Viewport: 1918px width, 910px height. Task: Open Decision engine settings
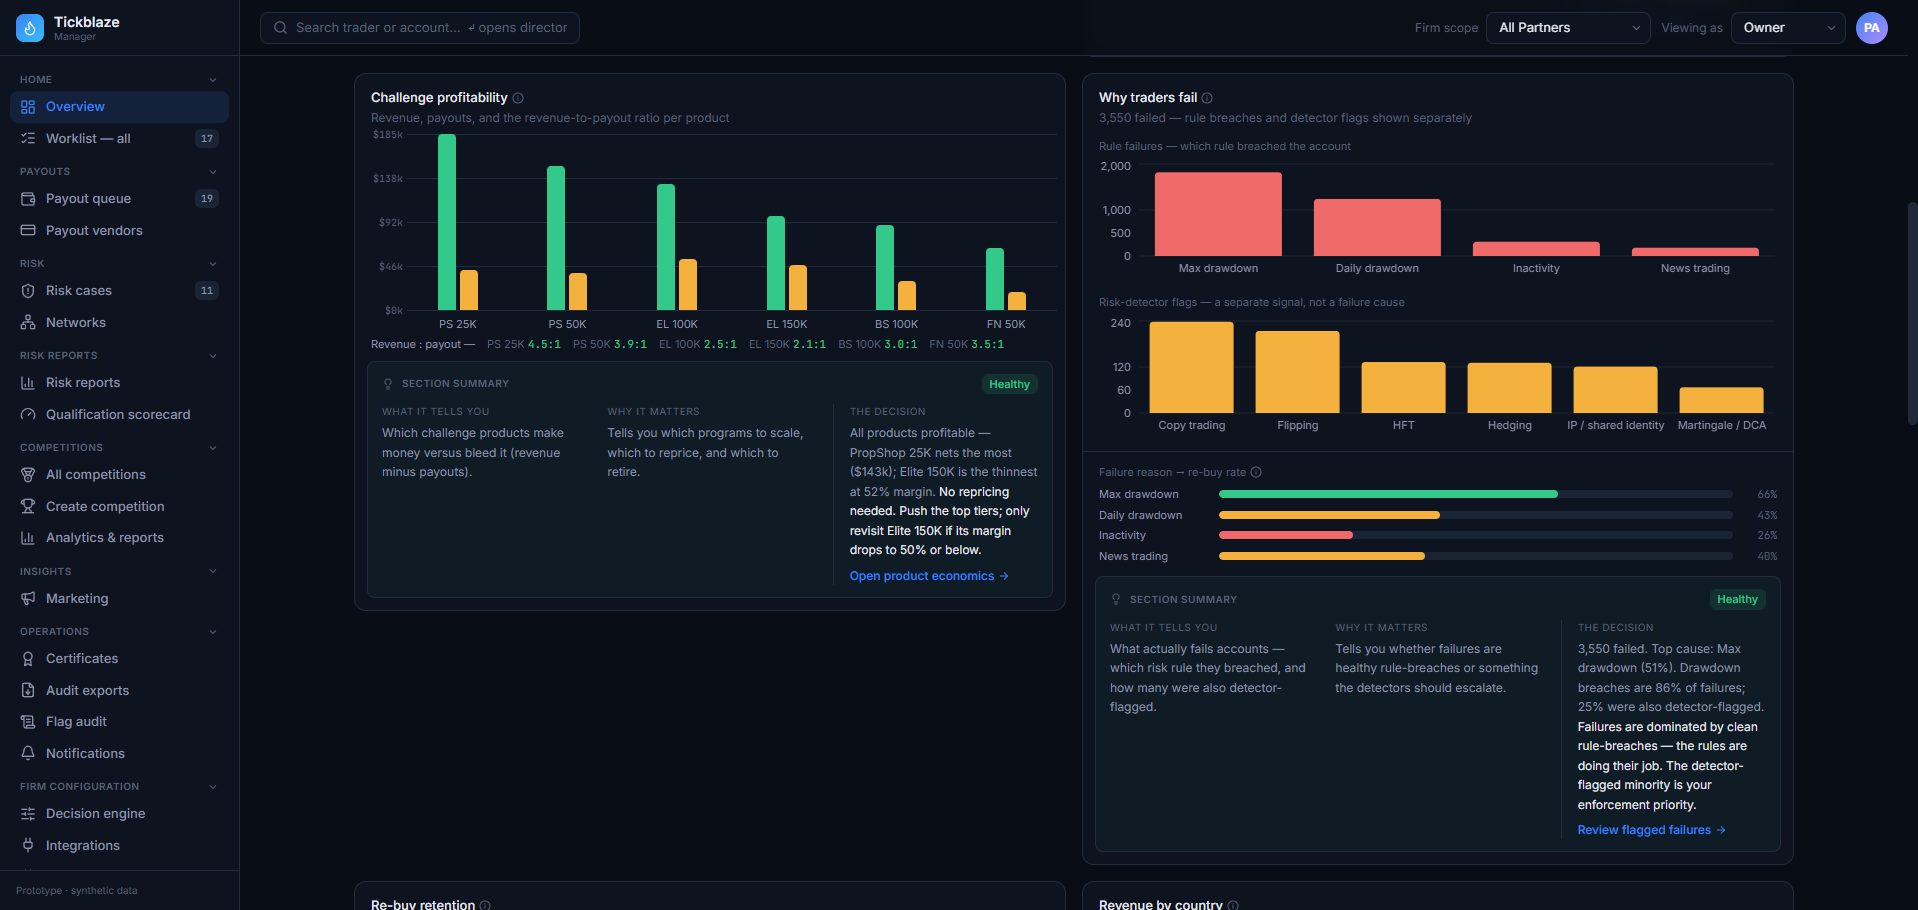click(119, 814)
